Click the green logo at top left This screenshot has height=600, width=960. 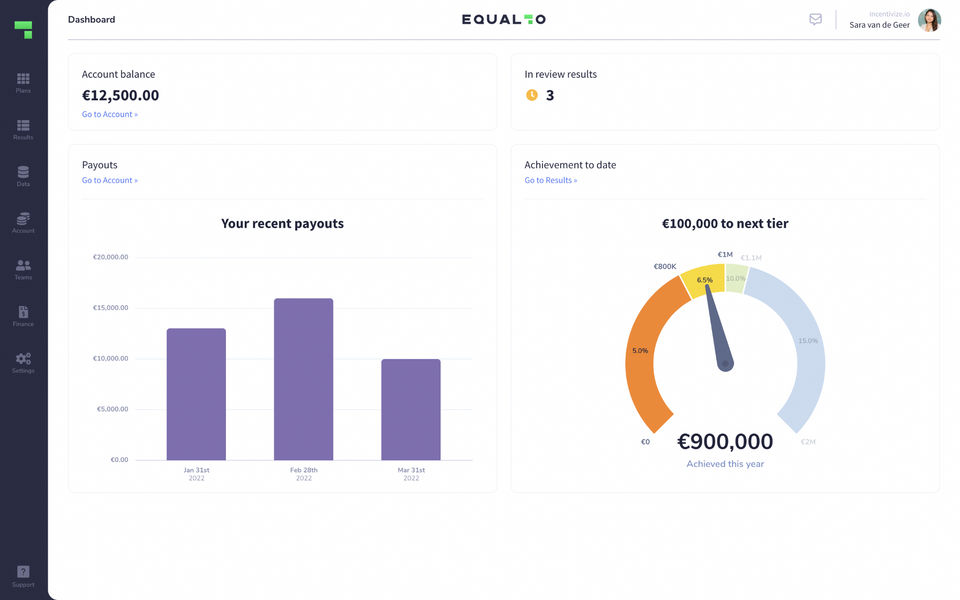[x=23, y=29]
